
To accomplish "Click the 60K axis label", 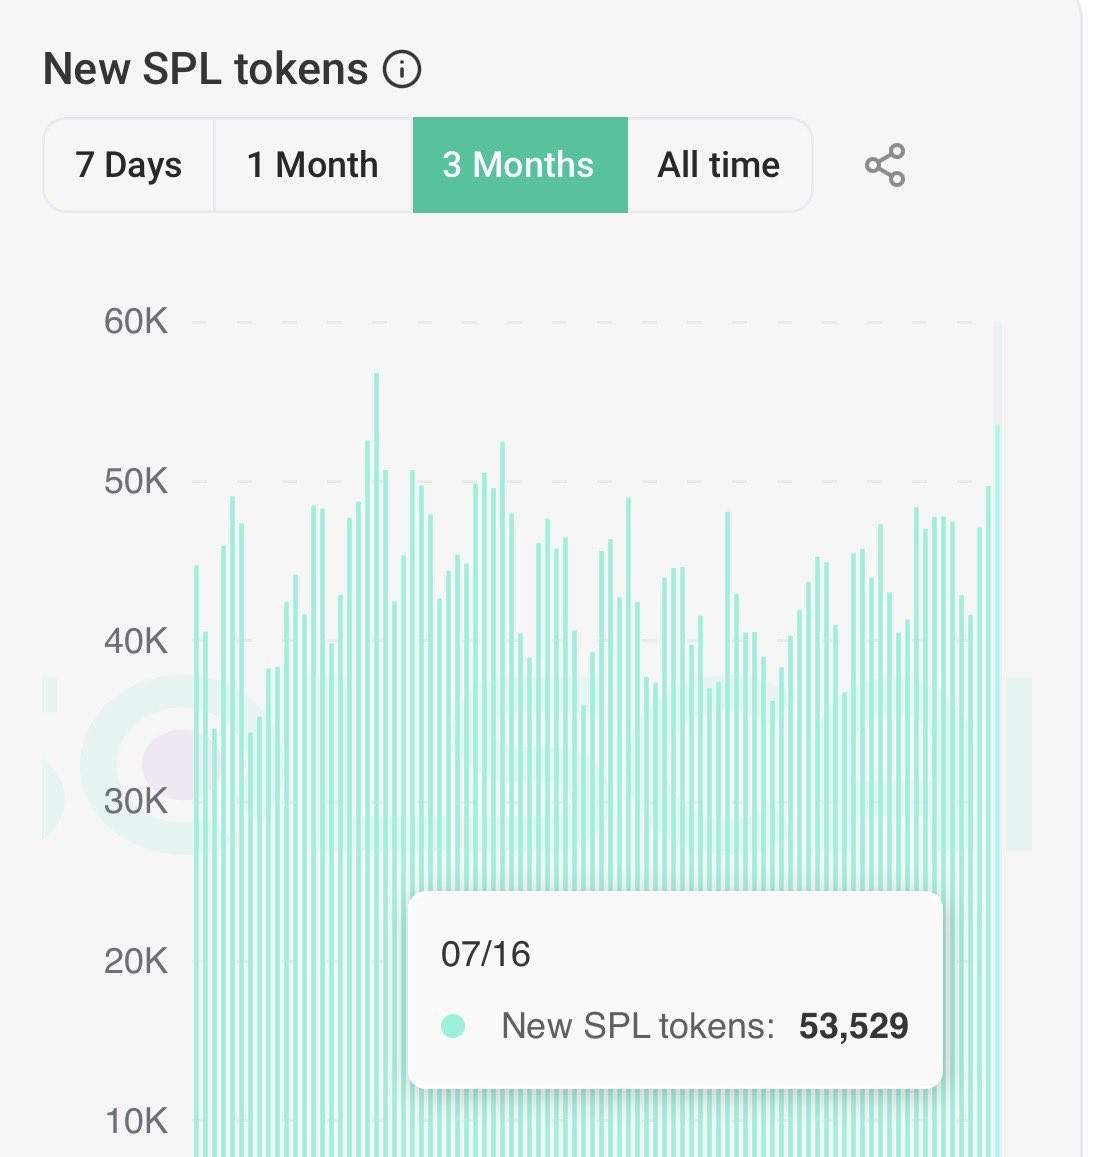I will click(x=136, y=322).
